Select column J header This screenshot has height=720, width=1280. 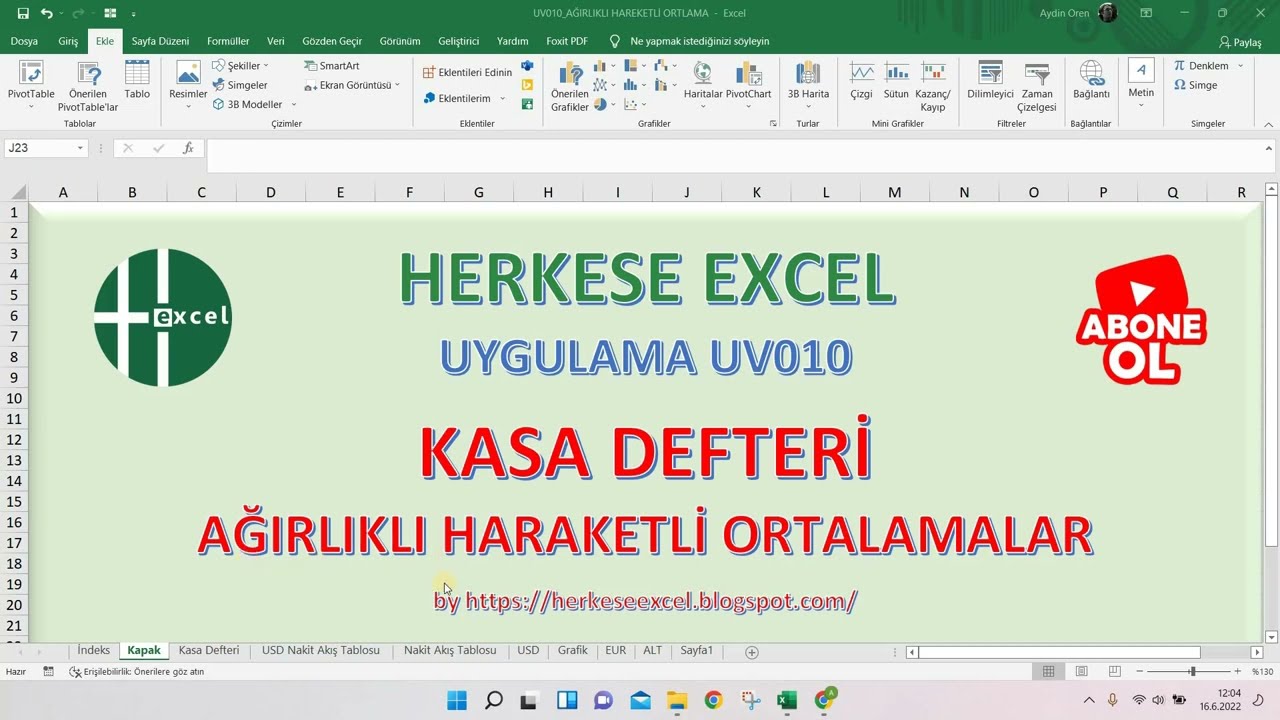click(687, 192)
